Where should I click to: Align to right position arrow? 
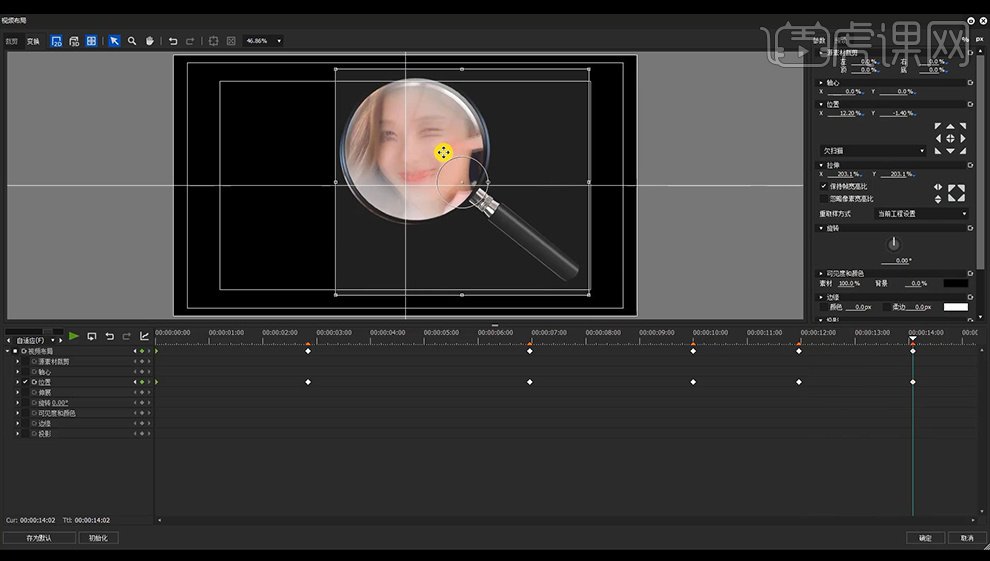(x=963, y=138)
